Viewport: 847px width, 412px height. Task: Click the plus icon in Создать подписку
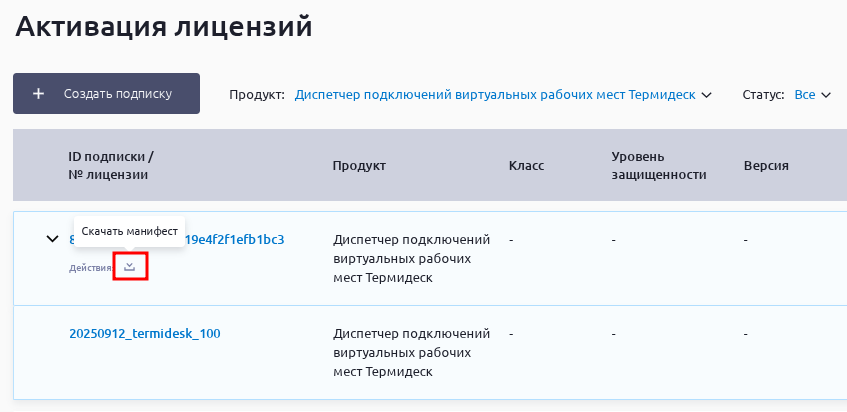[x=38, y=93]
